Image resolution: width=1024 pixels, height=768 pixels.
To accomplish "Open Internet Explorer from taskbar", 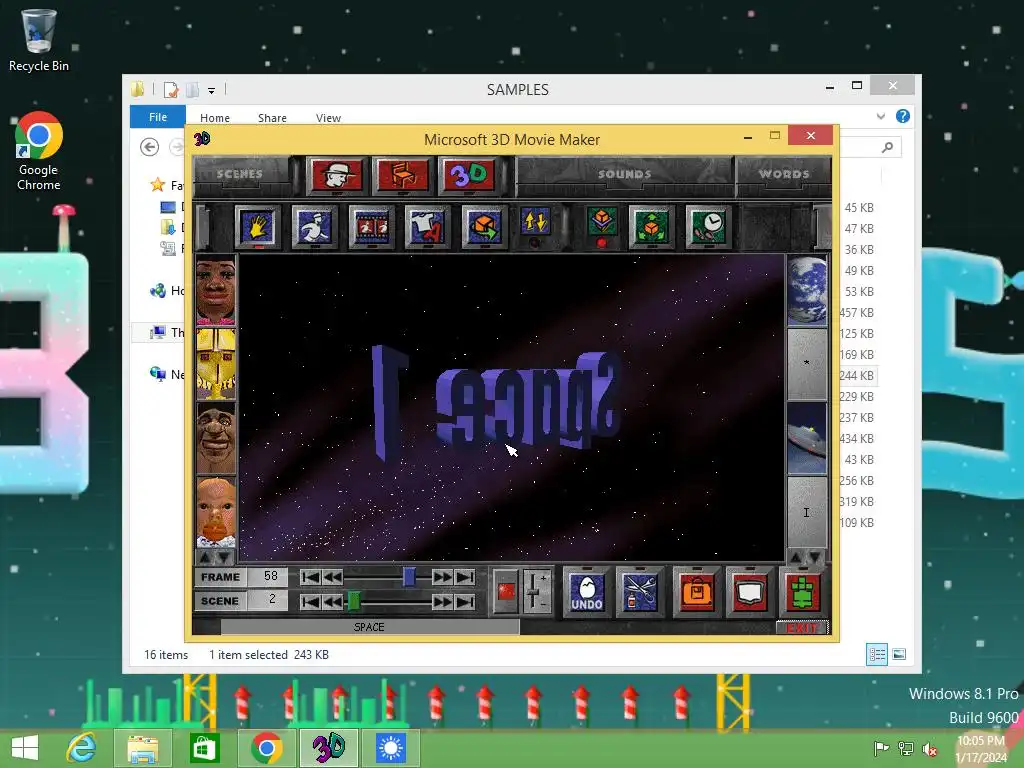I will click(82, 748).
